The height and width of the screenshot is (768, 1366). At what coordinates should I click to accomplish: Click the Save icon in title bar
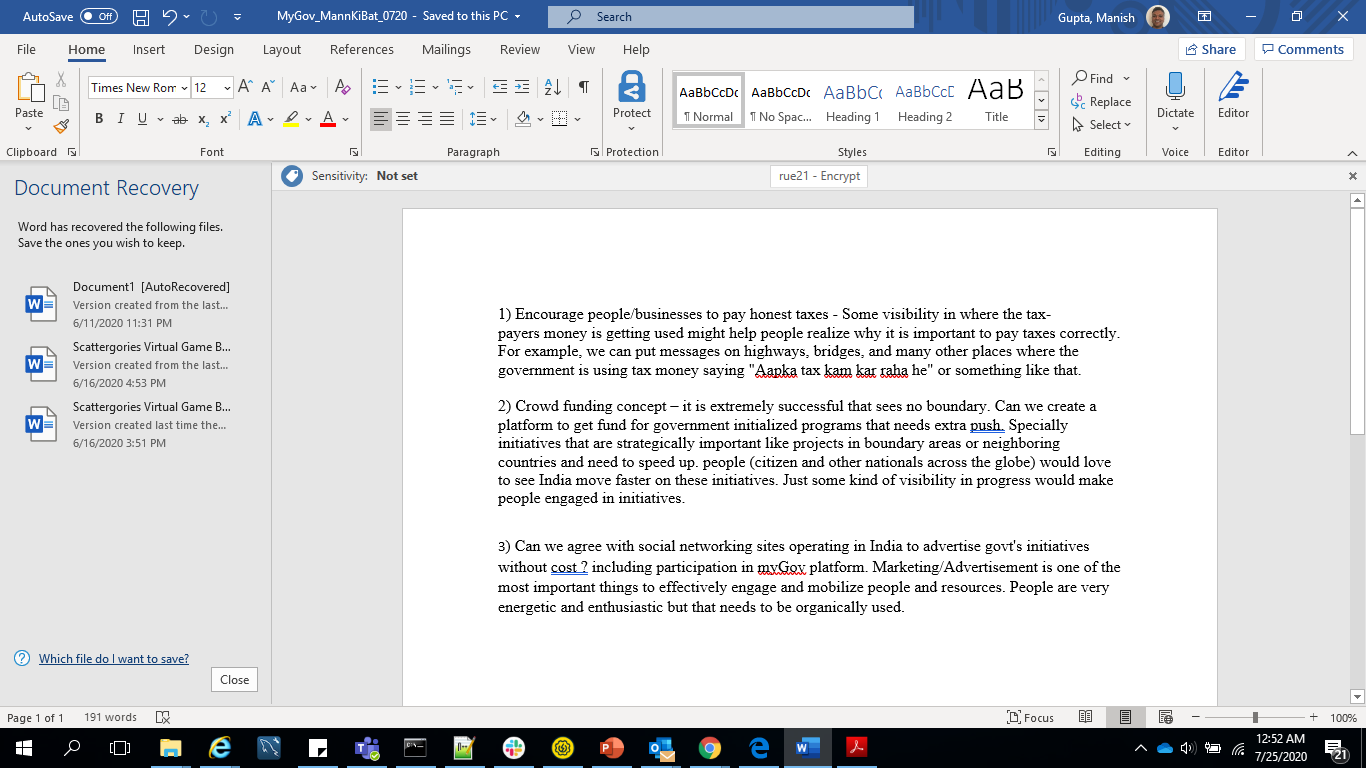pos(141,17)
